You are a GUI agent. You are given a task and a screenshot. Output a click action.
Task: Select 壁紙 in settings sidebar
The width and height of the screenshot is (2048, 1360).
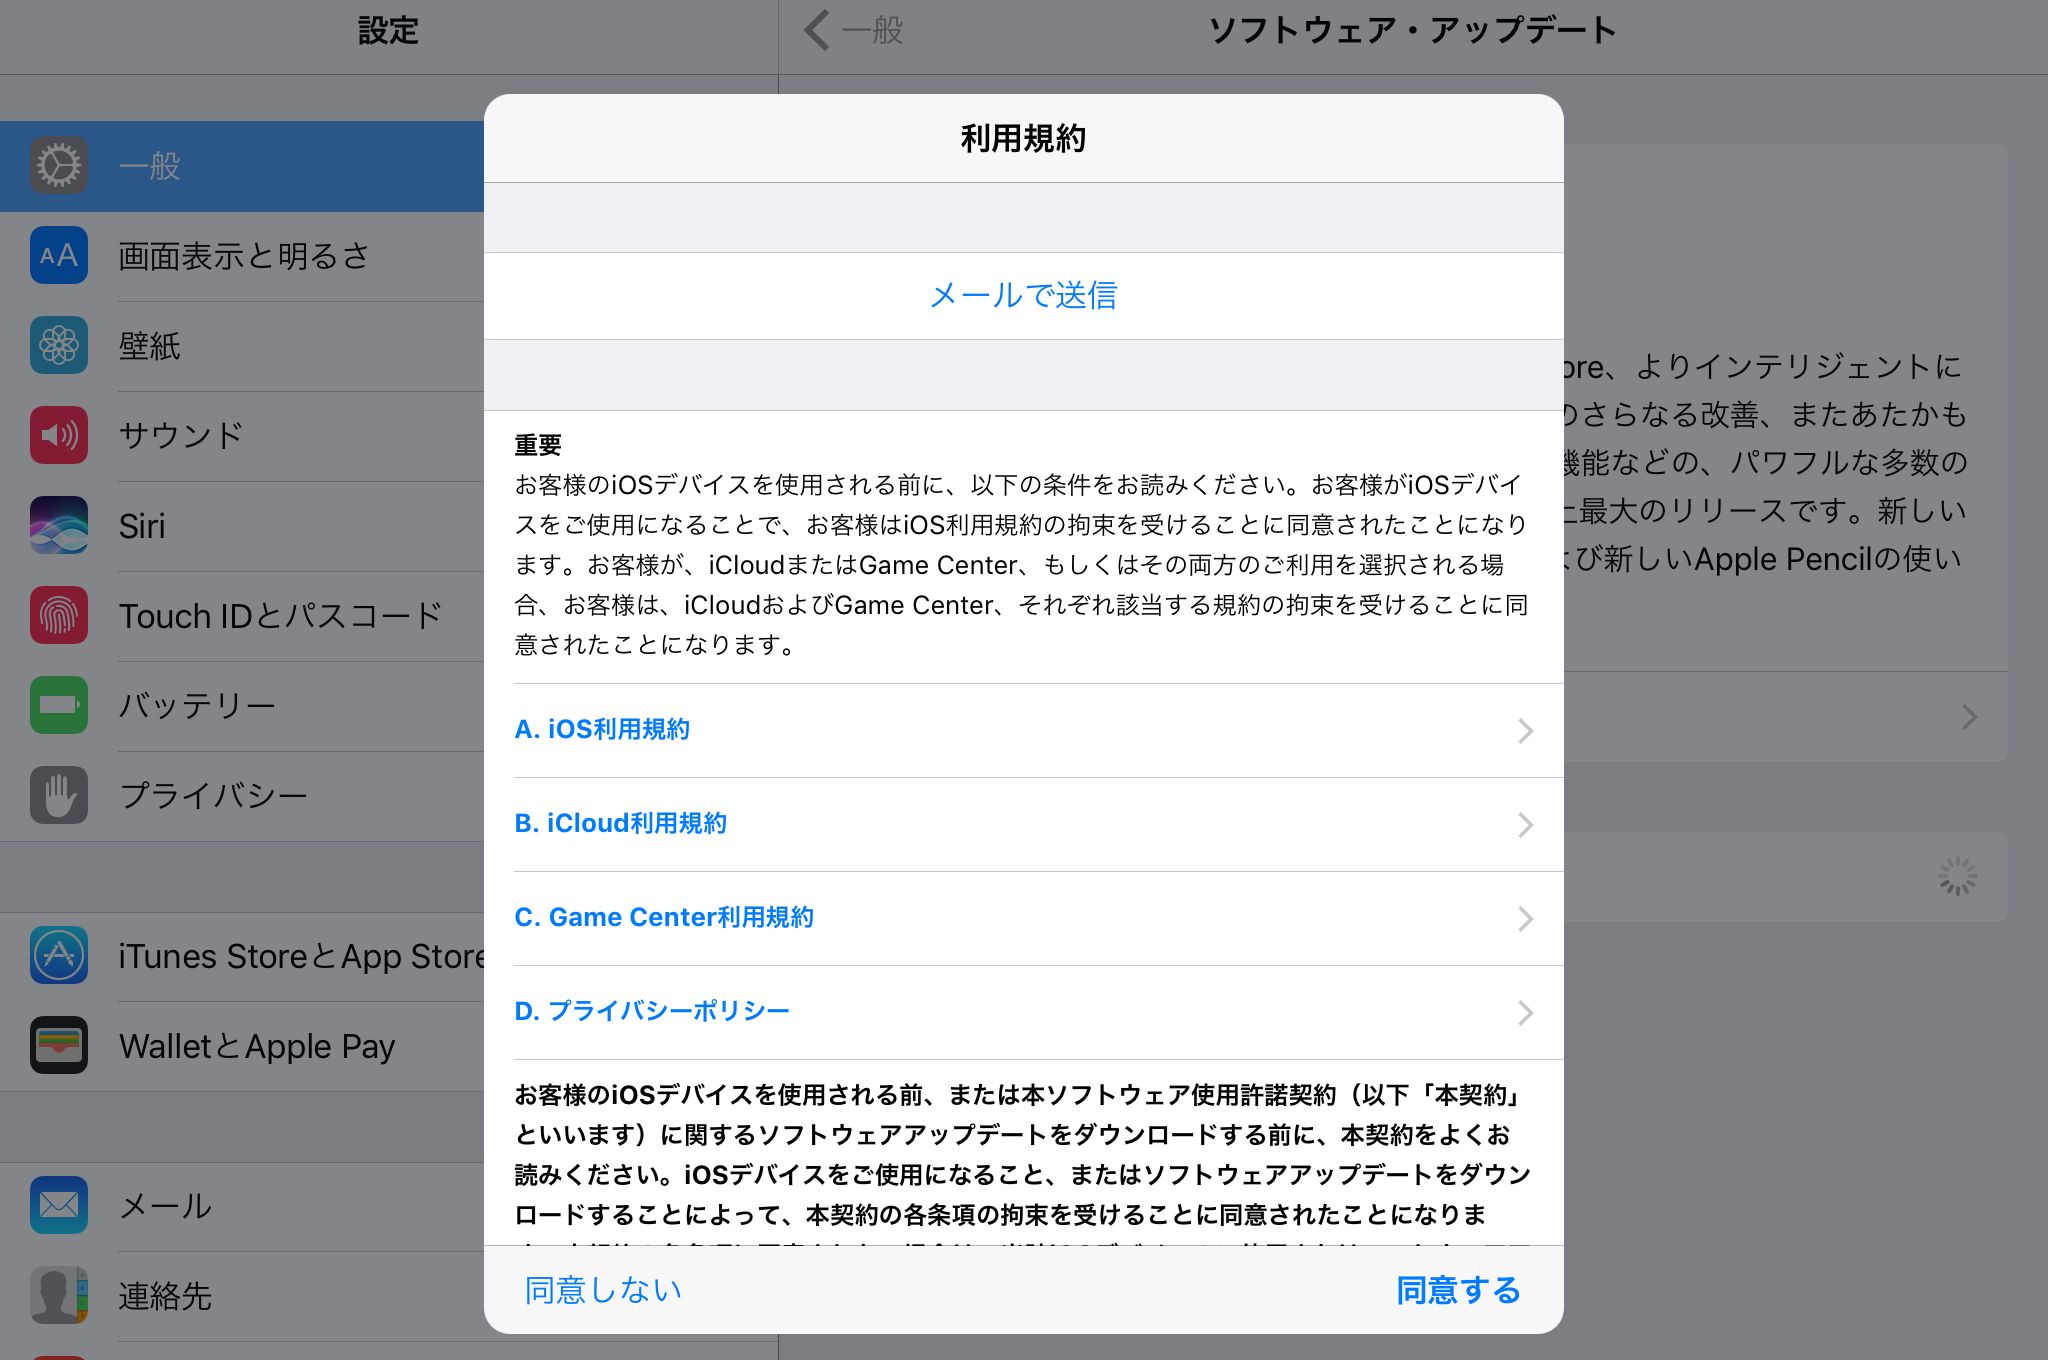(242, 346)
